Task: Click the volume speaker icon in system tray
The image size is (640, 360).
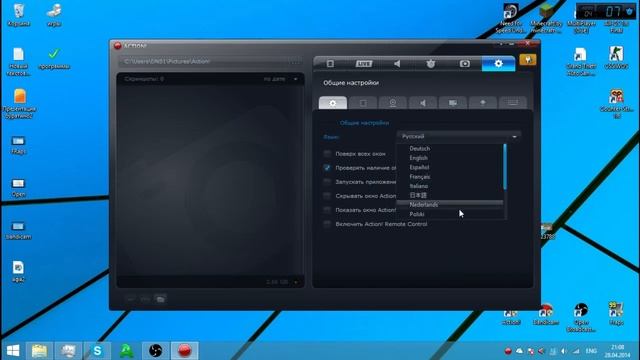Action: pos(564,351)
